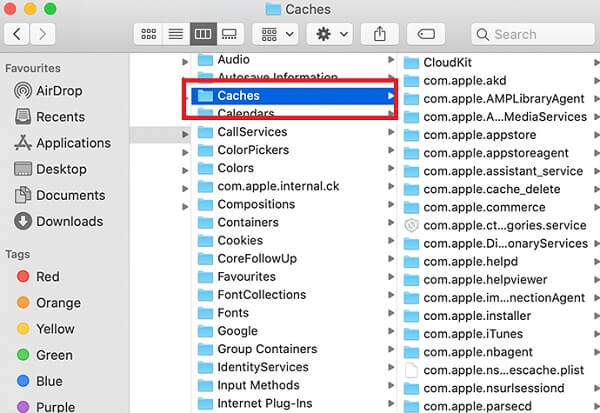
Task: Select the Input Methods folder
Action: 294,385
